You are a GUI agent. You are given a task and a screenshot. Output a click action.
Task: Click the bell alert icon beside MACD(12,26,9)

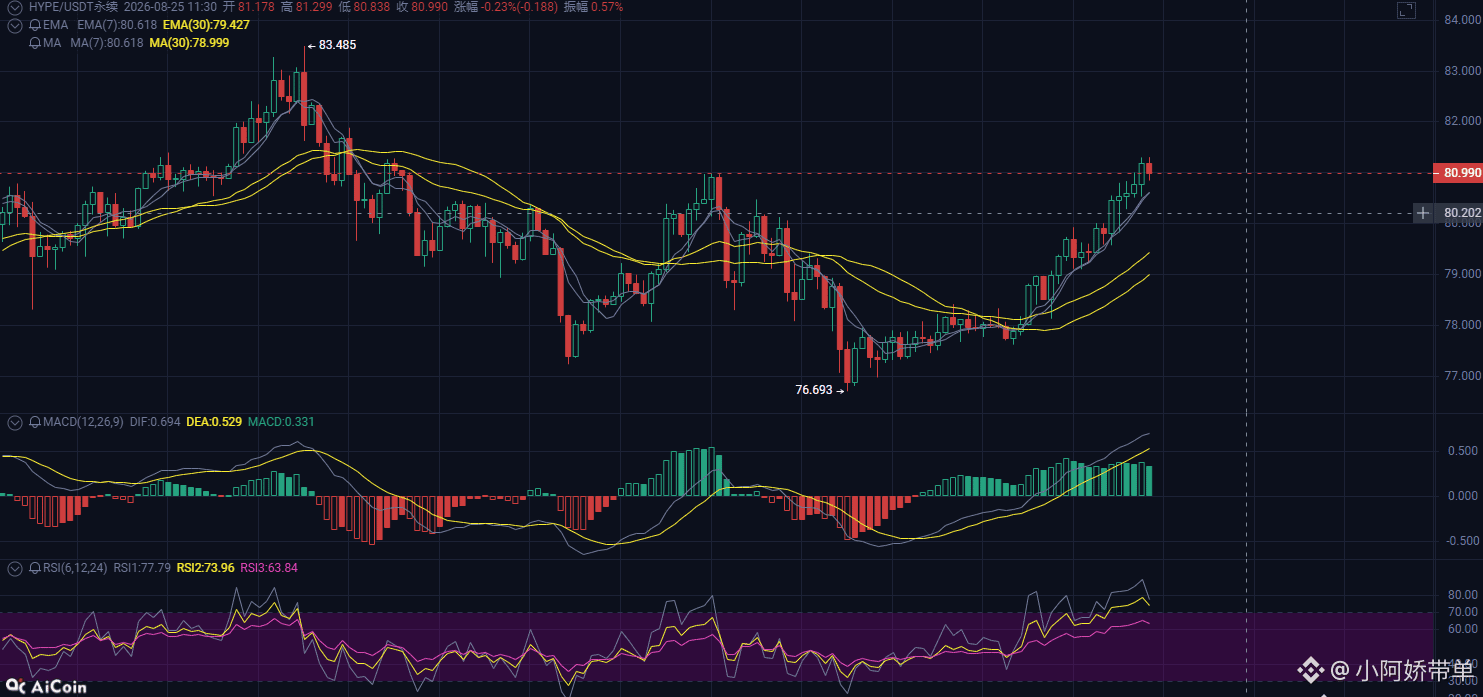pyautogui.click(x=34, y=423)
